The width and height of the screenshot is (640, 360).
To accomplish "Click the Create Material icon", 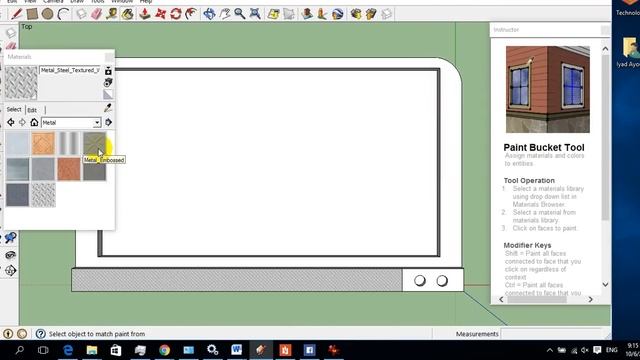I will pos(108,82).
